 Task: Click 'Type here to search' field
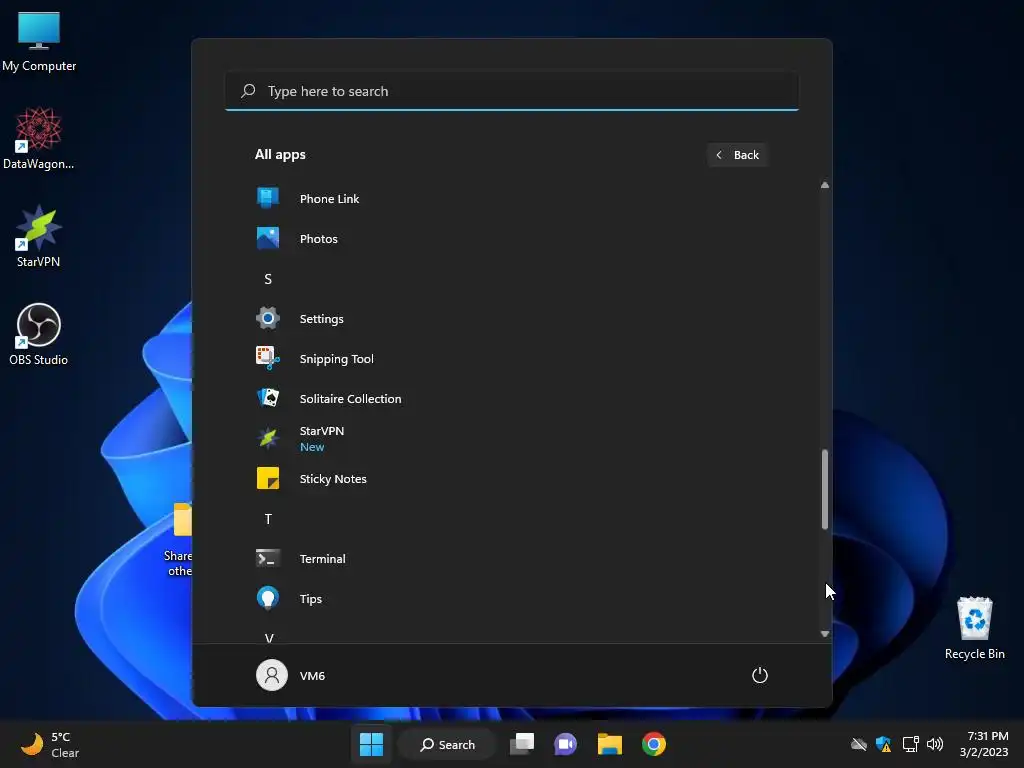click(x=512, y=91)
